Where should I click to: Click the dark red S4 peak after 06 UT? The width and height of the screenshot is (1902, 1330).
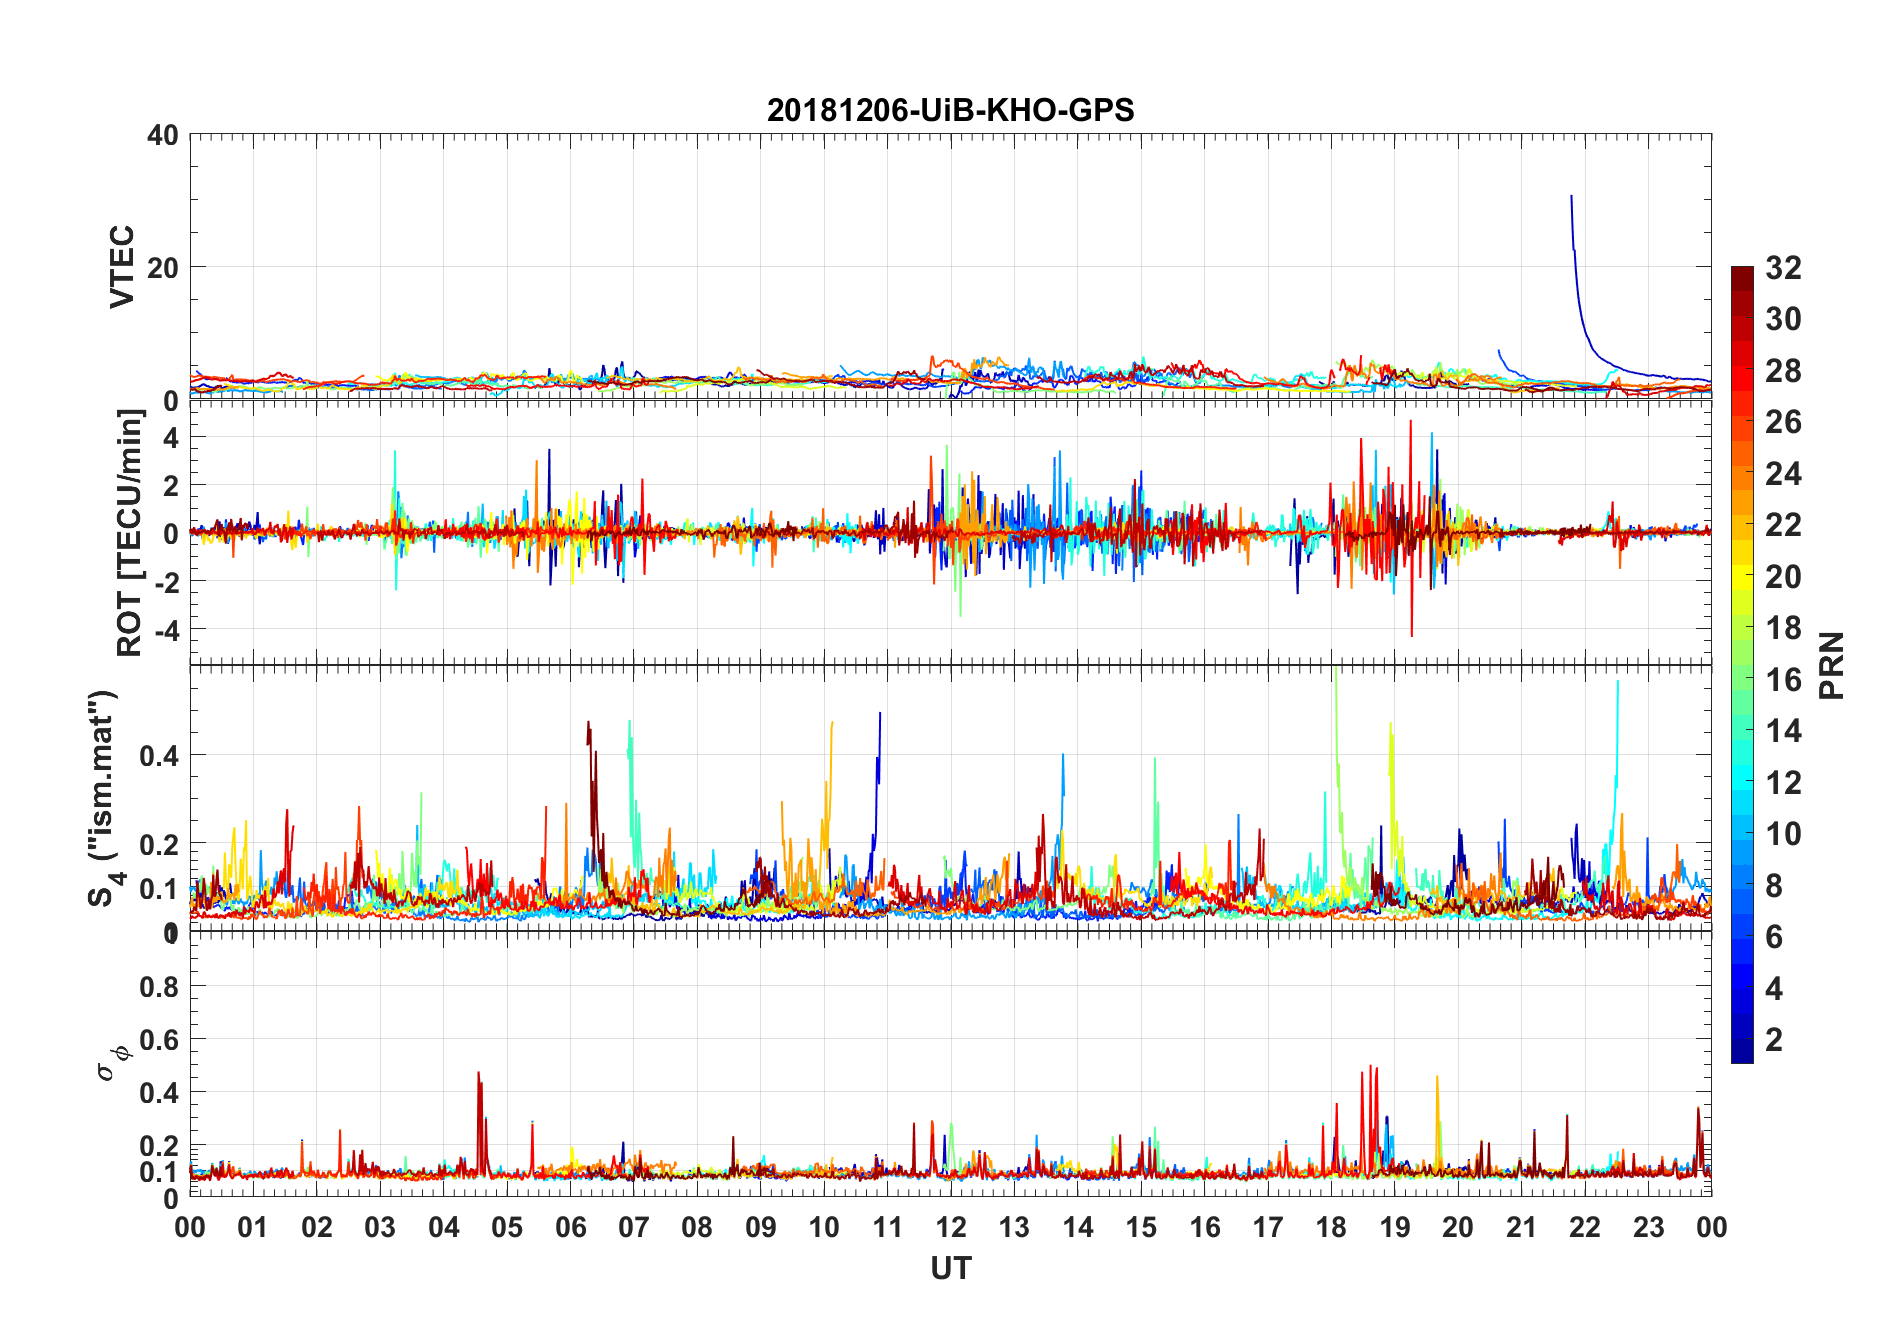(x=588, y=724)
